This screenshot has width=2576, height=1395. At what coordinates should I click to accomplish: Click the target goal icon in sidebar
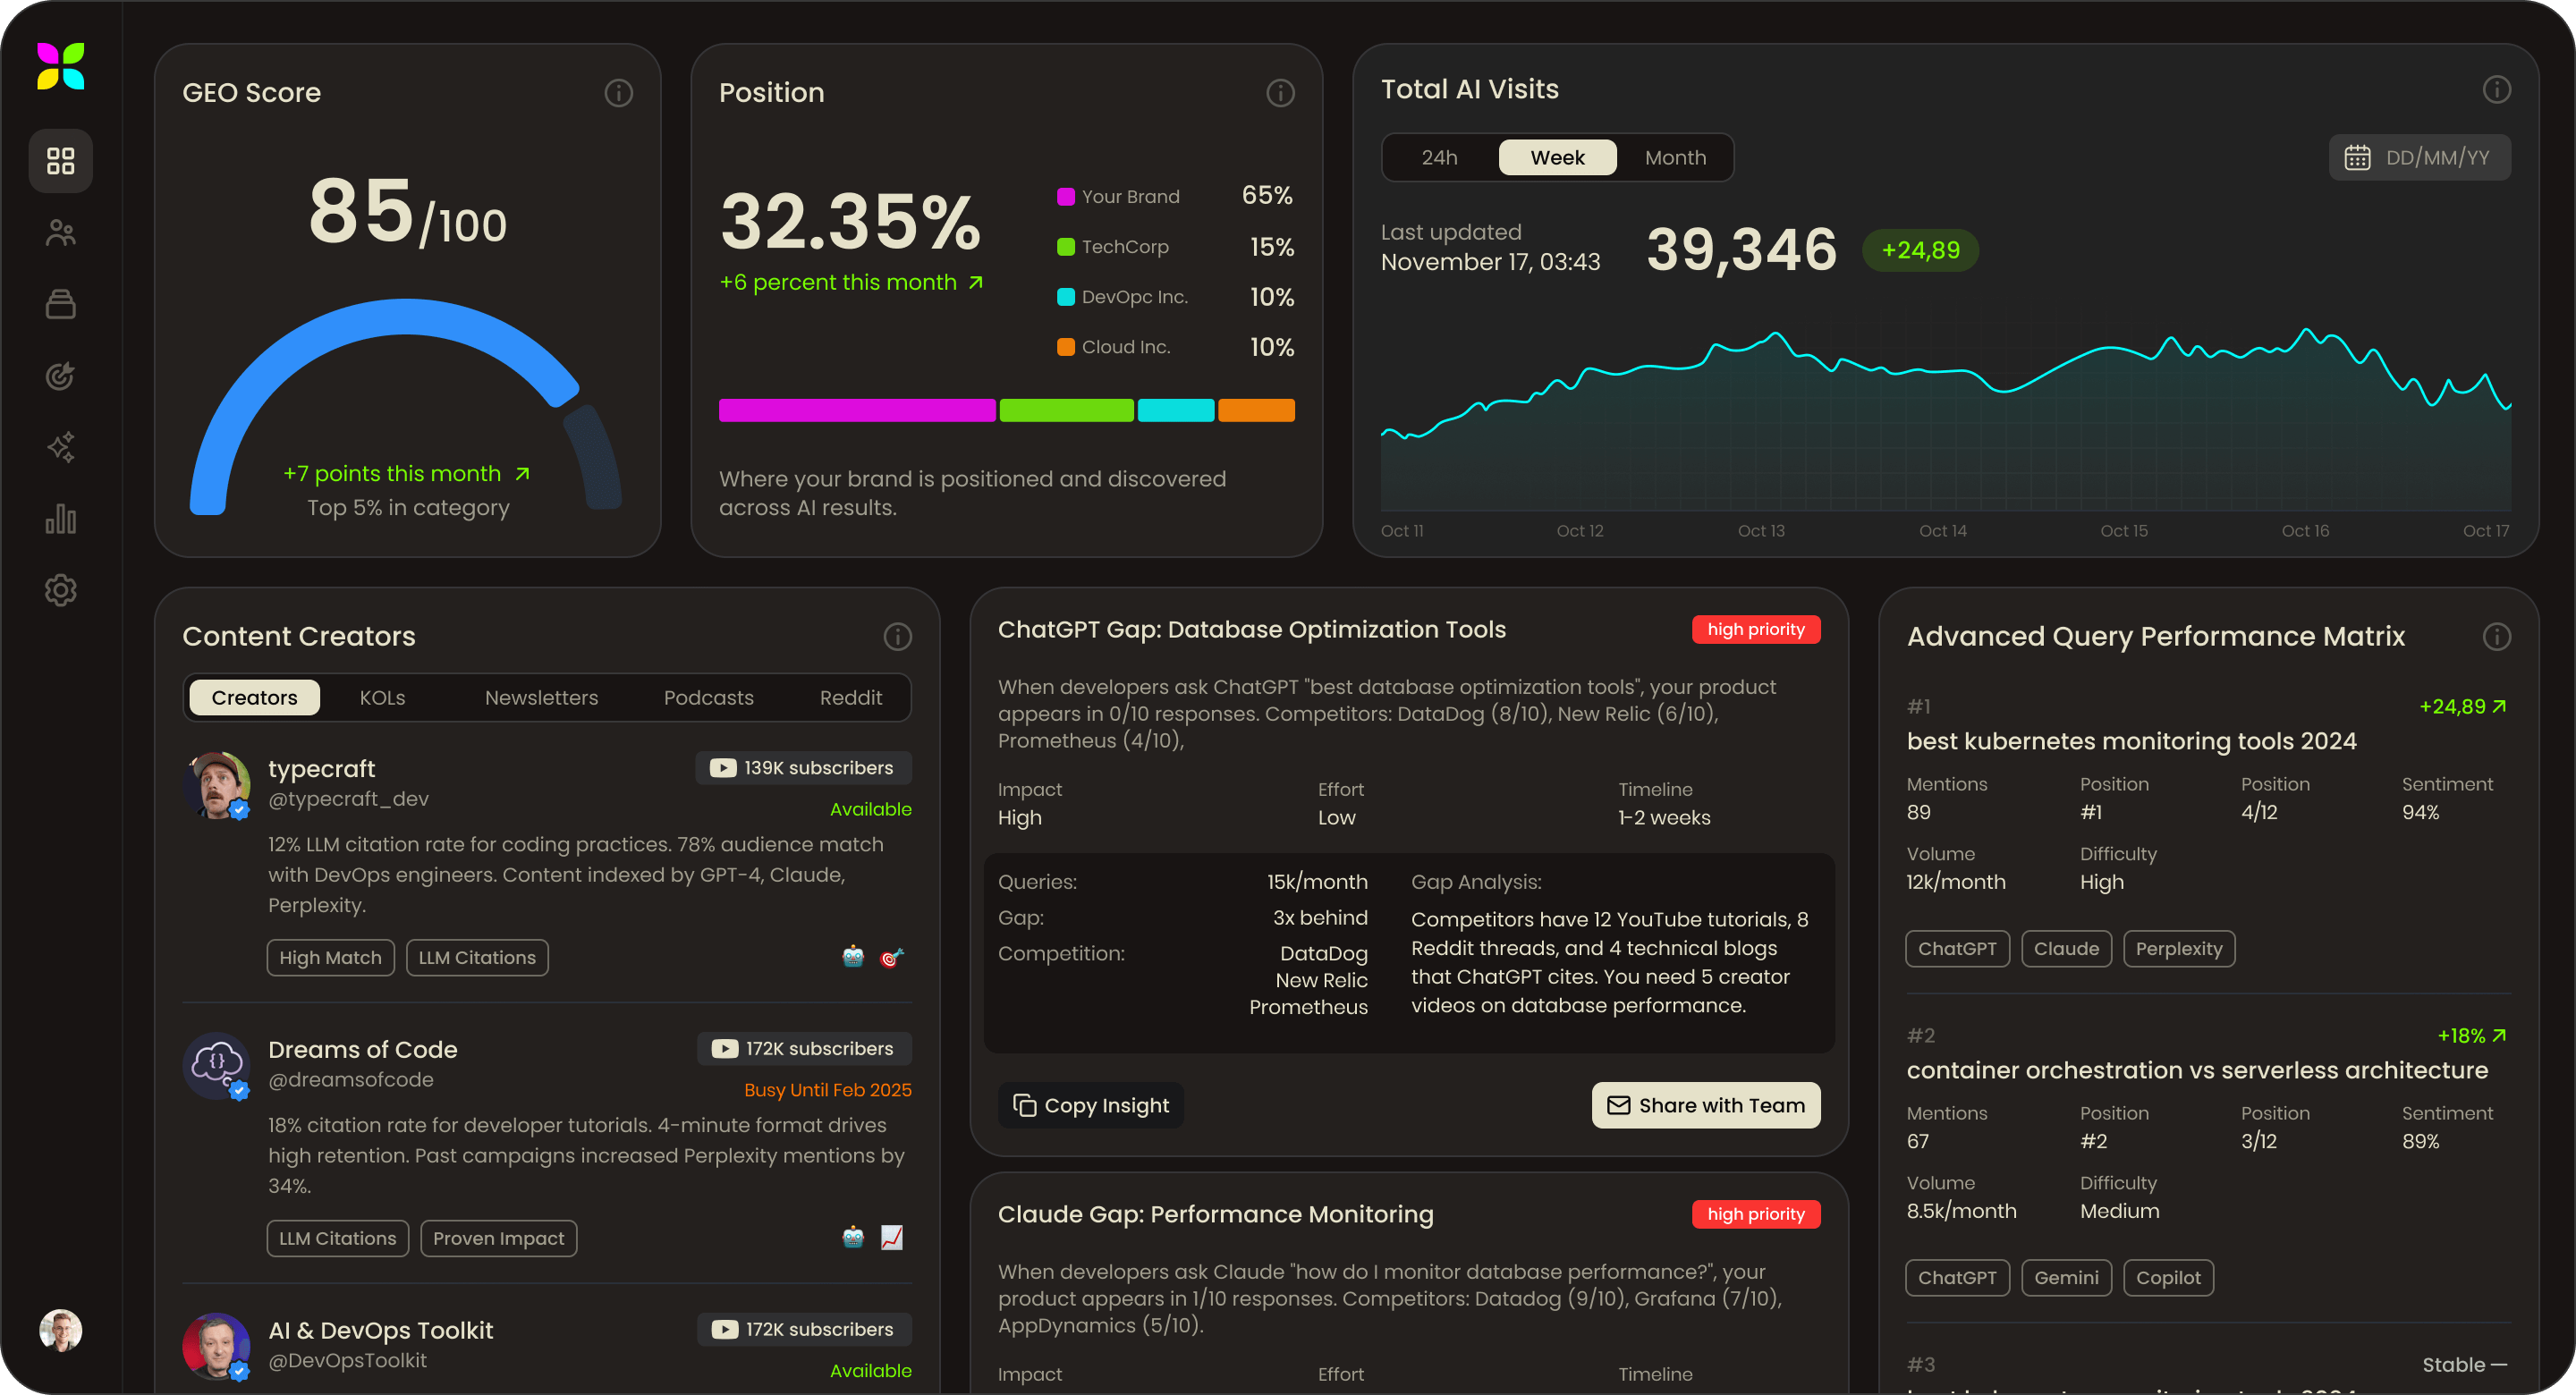pyautogui.click(x=61, y=376)
